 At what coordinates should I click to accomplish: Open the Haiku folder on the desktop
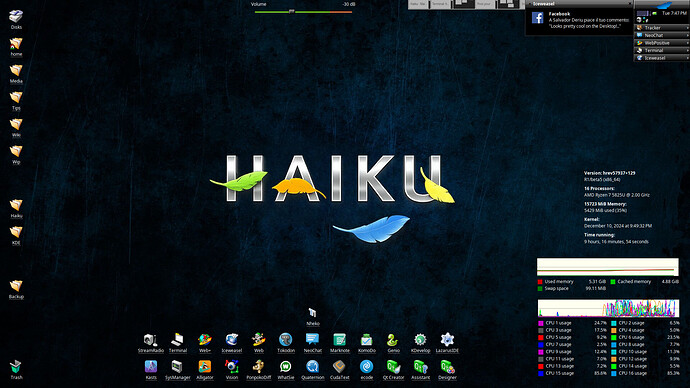coord(16,205)
